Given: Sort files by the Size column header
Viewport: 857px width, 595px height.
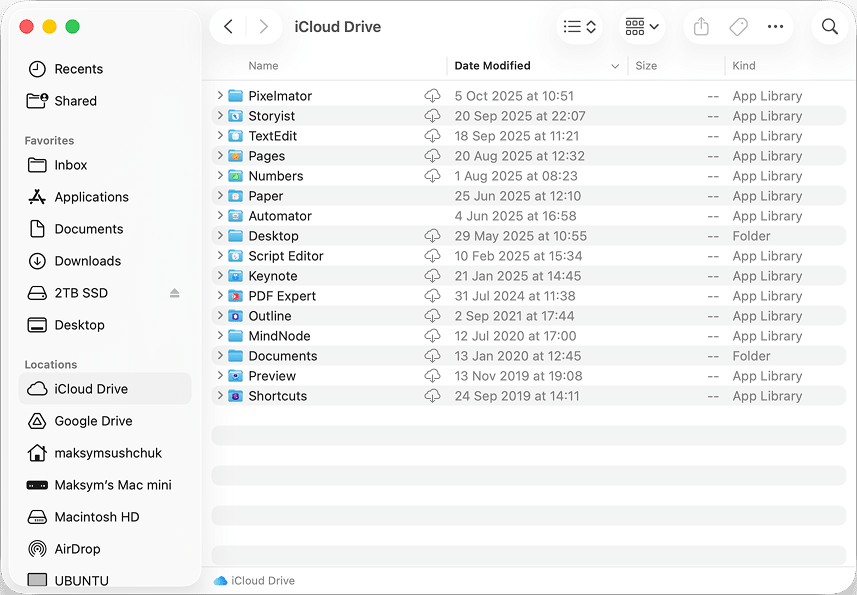Looking at the screenshot, I should (x=645, y=65).
